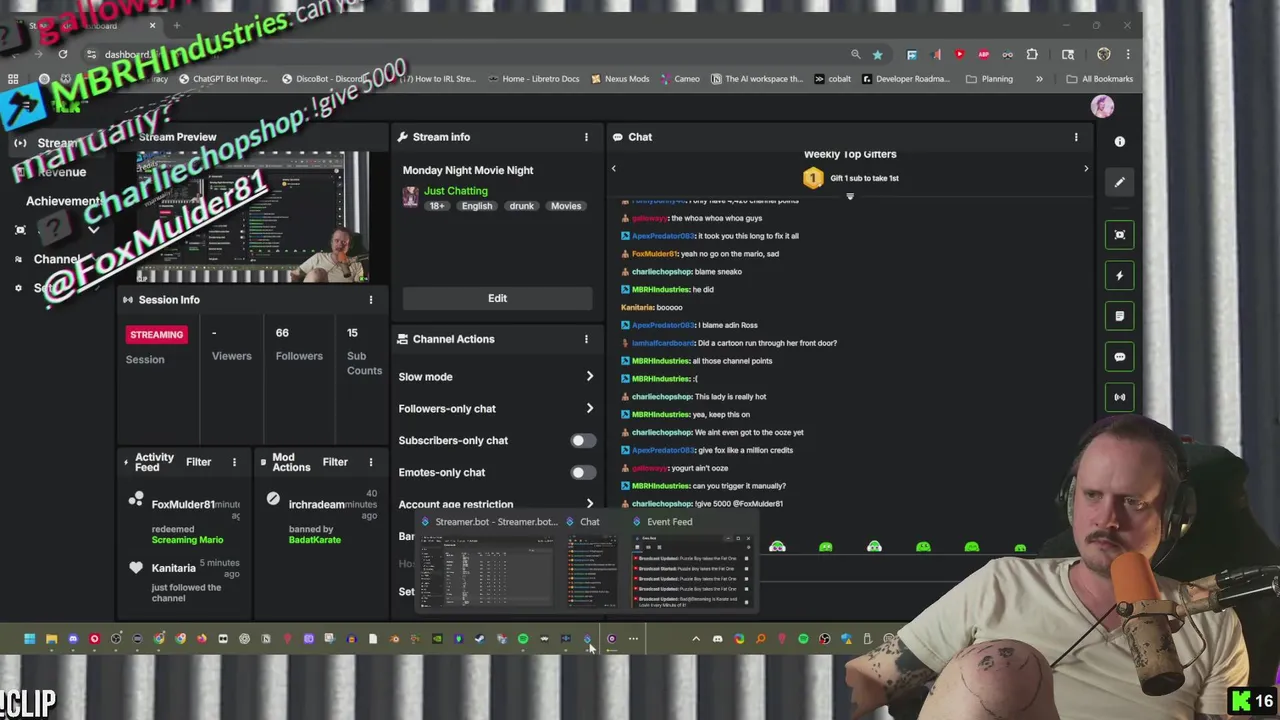Open Activity Feed three-dot menu
This screenshot has width=1280, height=720.
click(235, 462)
